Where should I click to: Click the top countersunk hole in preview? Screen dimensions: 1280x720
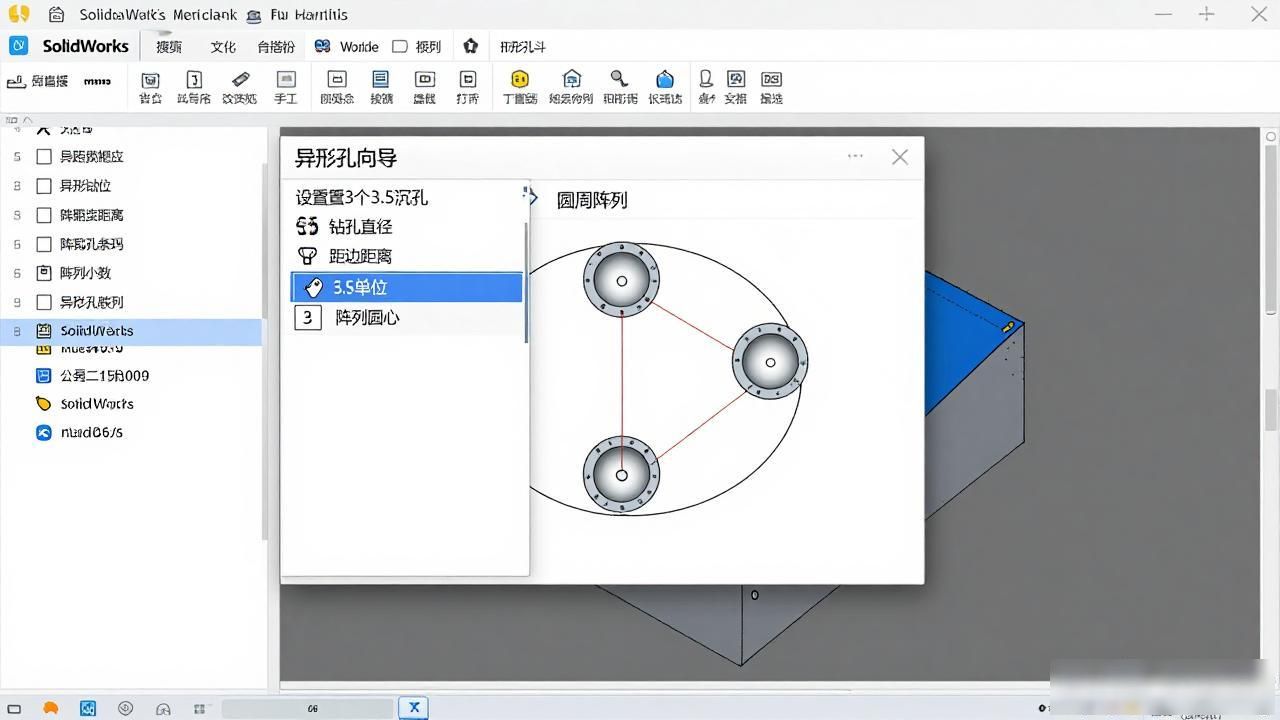(622, 280)
